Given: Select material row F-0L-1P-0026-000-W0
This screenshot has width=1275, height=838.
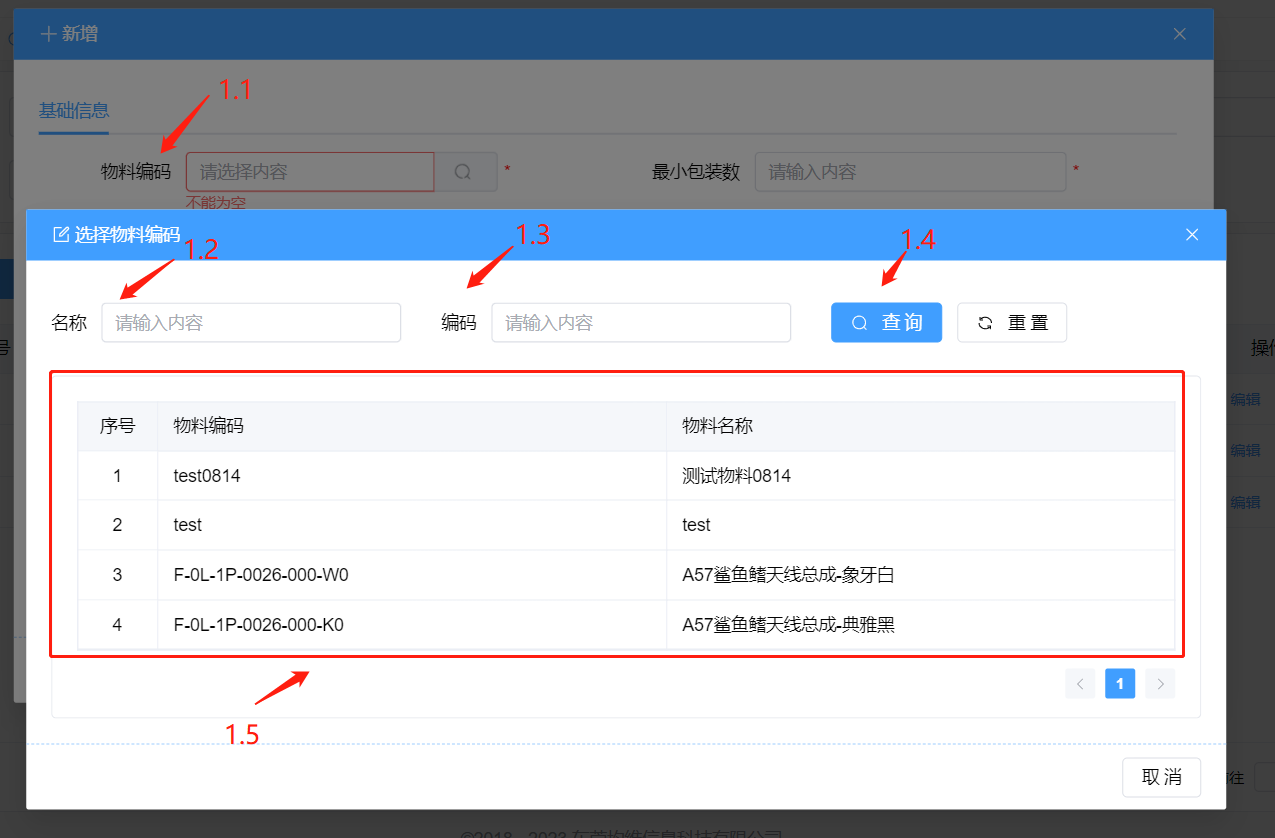Looking at the screenshot, I should click(x=260, y=575).
